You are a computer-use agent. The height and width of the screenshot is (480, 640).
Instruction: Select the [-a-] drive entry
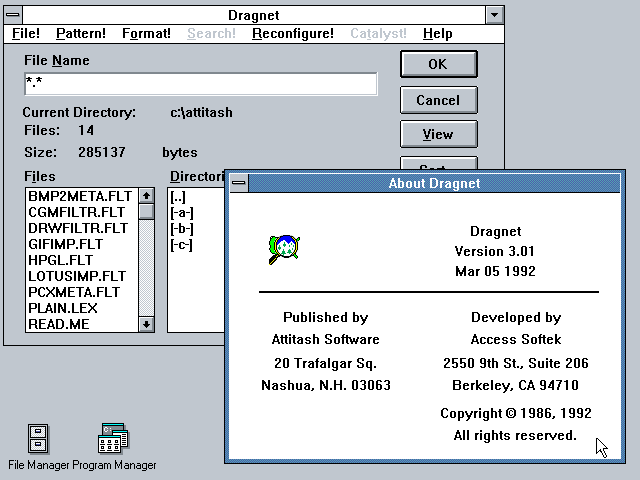182,212
